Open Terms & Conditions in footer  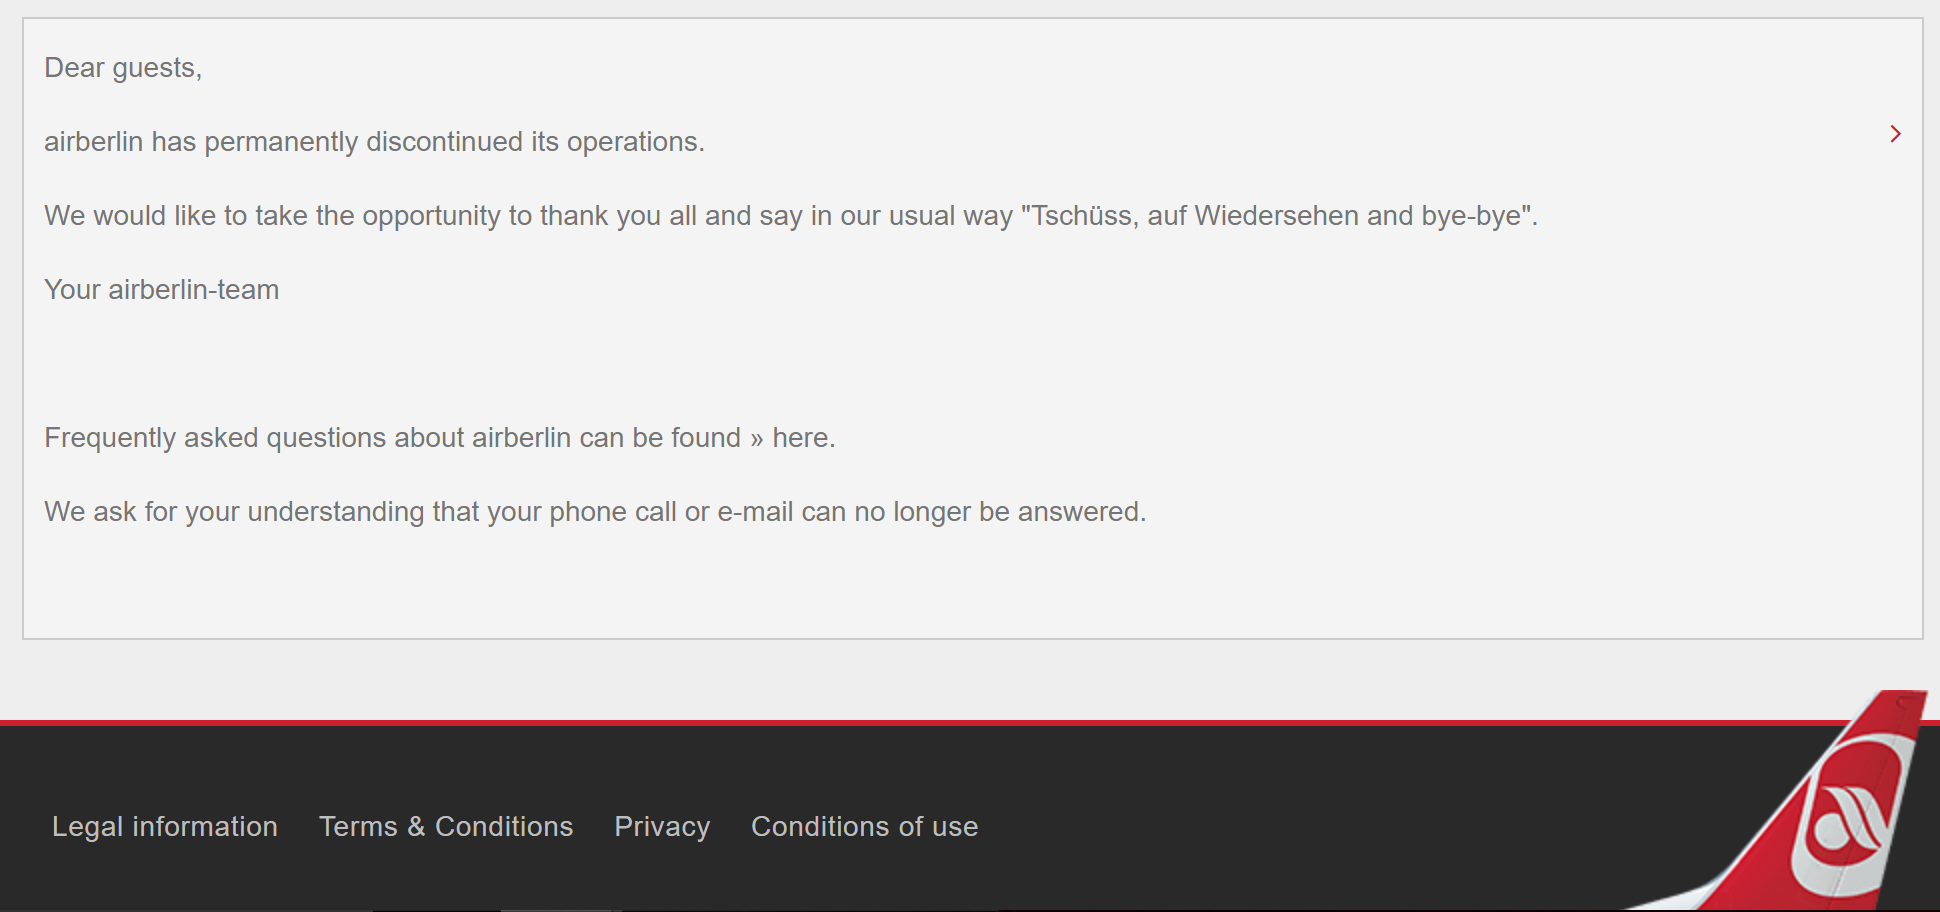(x=446, y=826)
